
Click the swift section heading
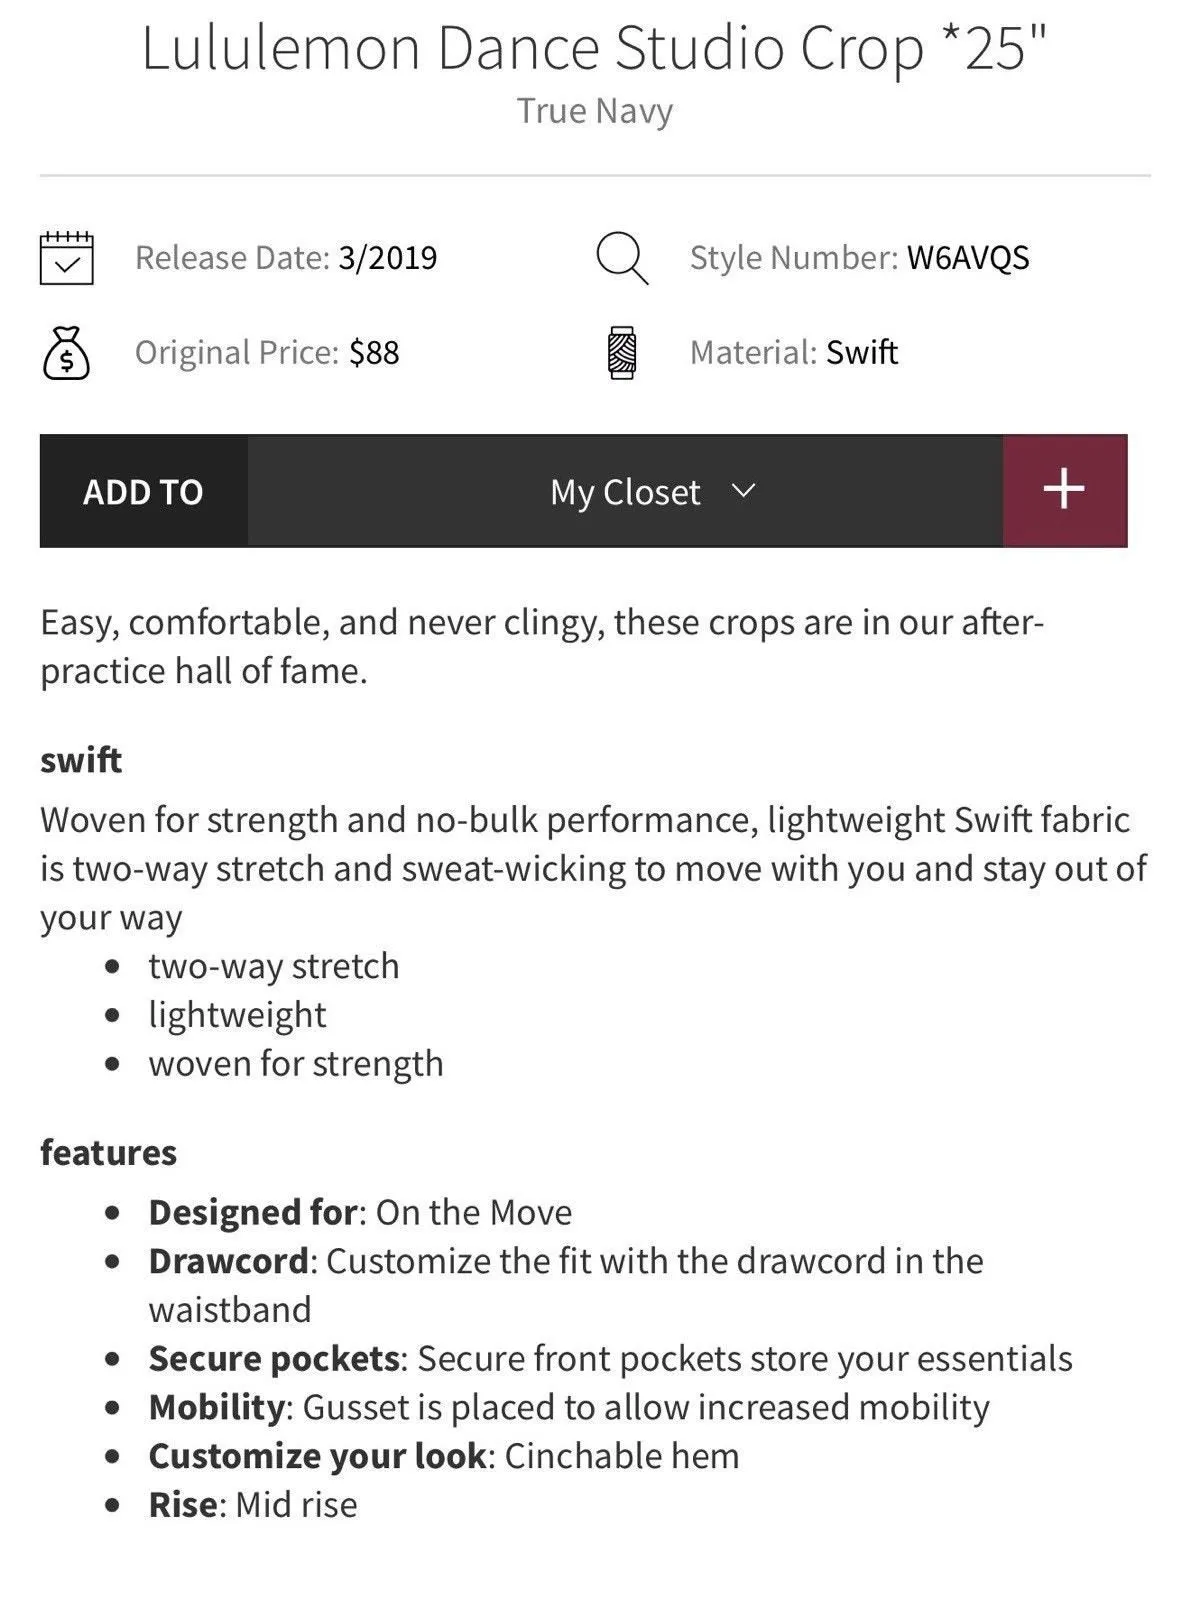(x=81, y=760)
